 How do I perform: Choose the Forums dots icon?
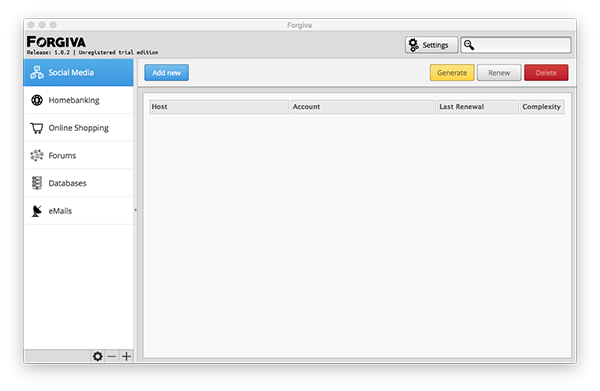tap(37, 155)
